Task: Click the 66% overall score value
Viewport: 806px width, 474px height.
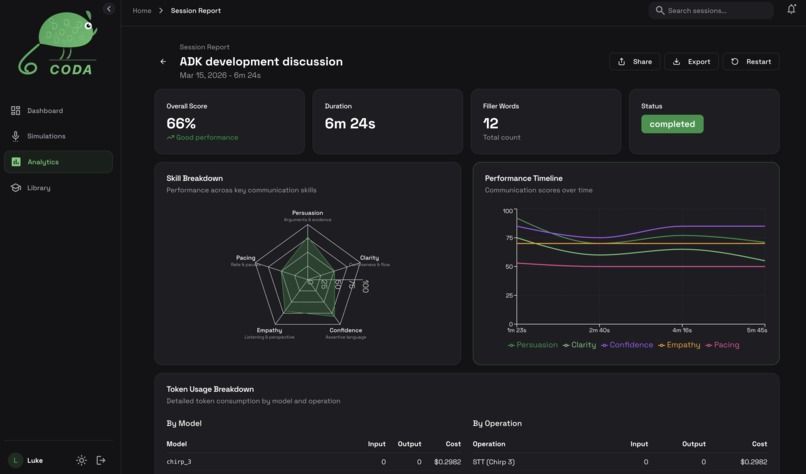Action: coord(181,123)
